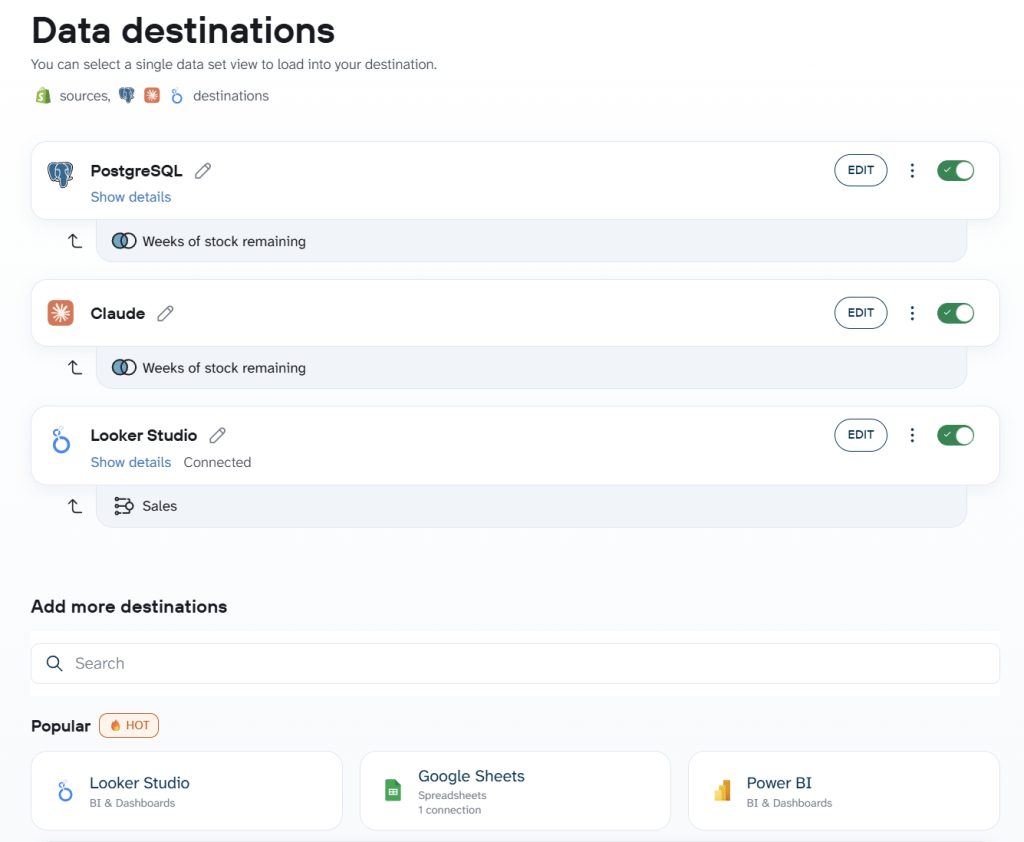Screen dimensions: 1024x842
Task: Show details for Looker Studio
Action: point(131,462)
